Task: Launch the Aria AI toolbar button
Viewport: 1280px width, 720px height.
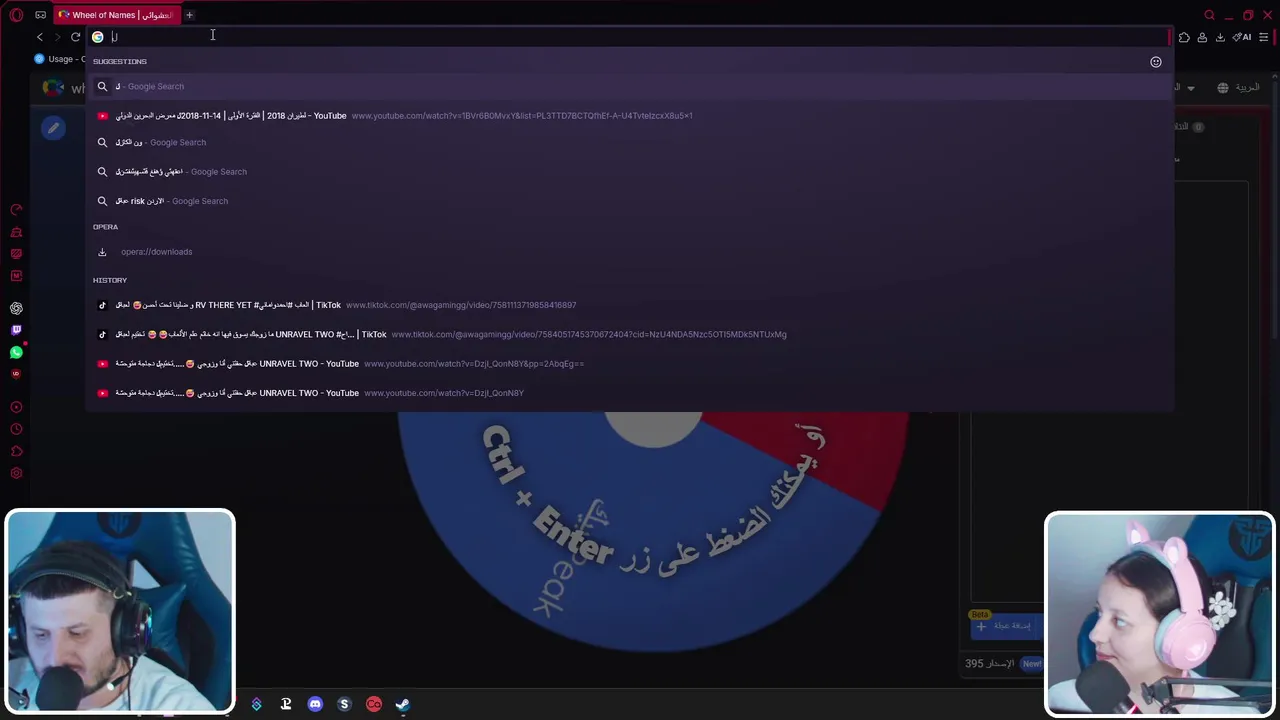Action: (1242, 37)
